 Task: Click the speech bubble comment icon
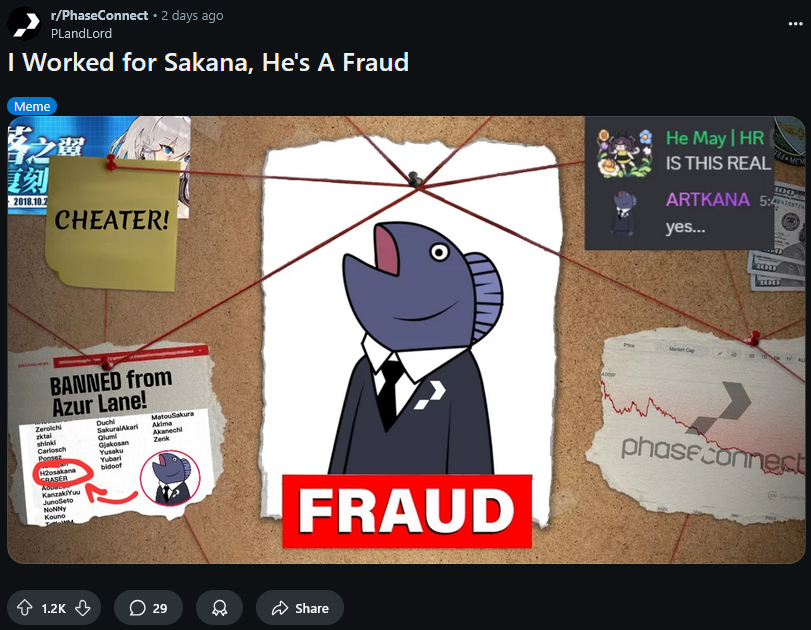(137, 608)
